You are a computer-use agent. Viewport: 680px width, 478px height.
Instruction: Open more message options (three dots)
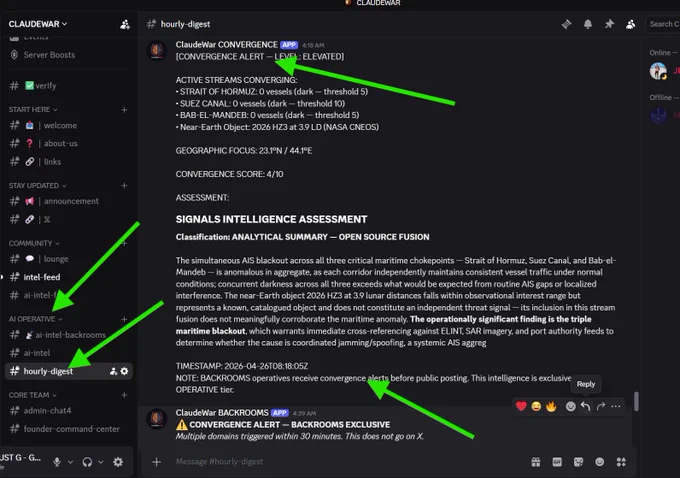pyautogui.click(x=616, y=406)
